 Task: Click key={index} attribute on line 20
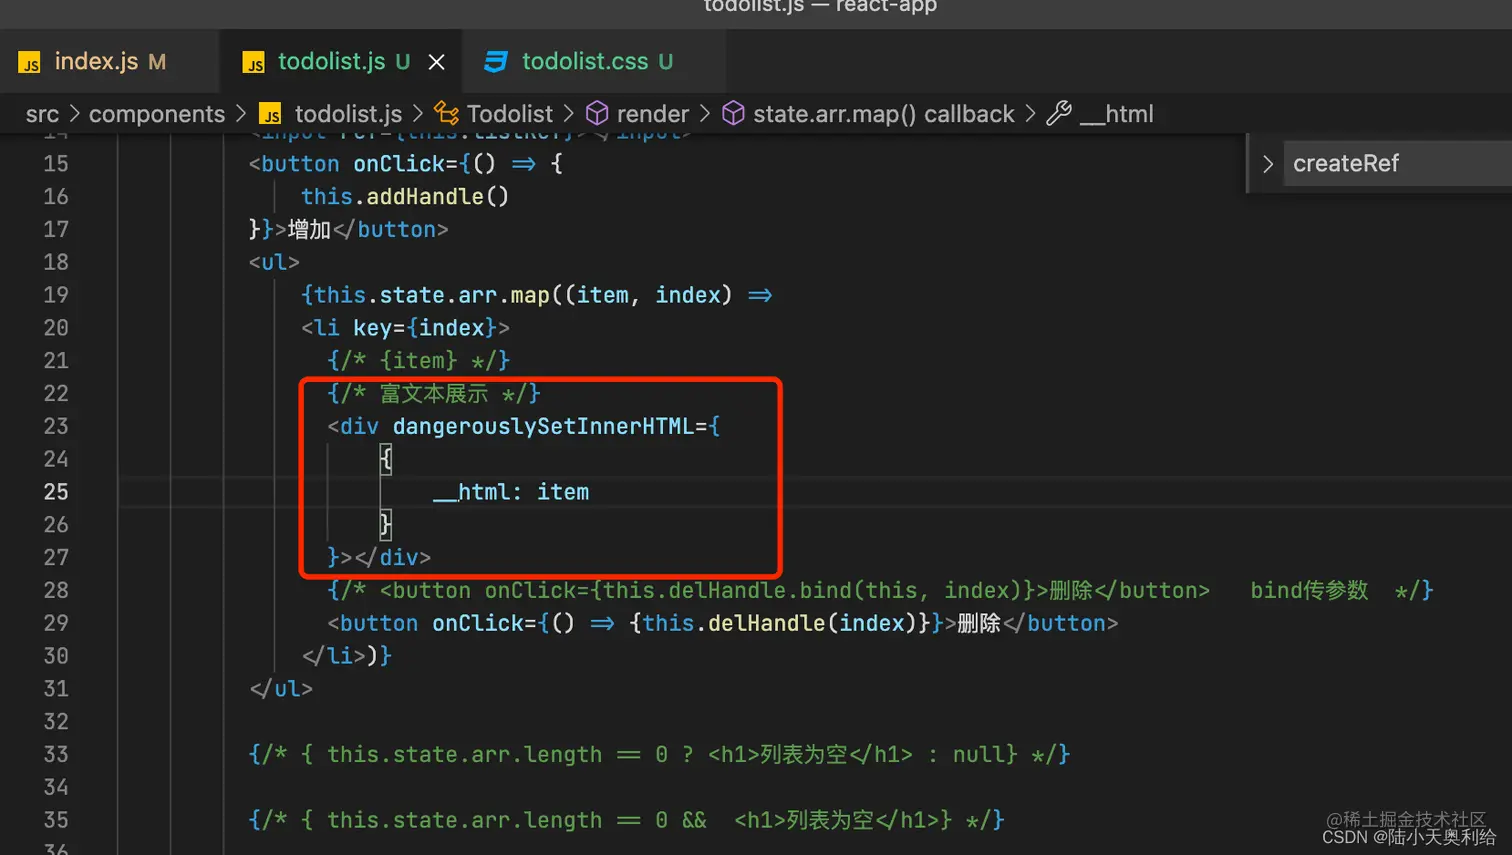425,328
